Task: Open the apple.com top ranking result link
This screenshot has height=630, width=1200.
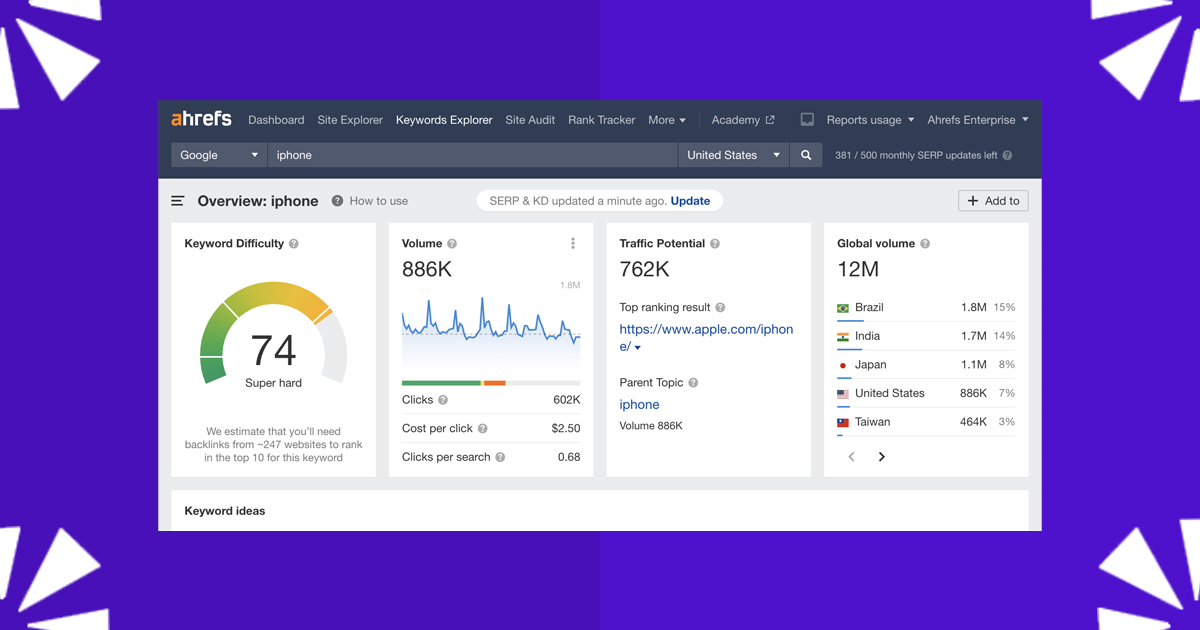Action: [x=705, y=330]
